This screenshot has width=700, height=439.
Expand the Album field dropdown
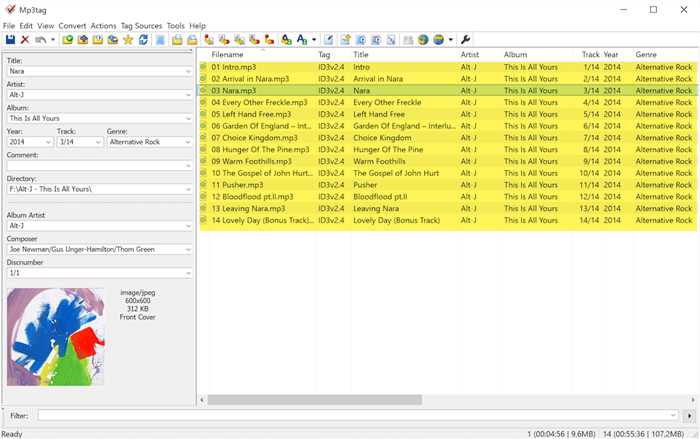click(x=188, y=119)
